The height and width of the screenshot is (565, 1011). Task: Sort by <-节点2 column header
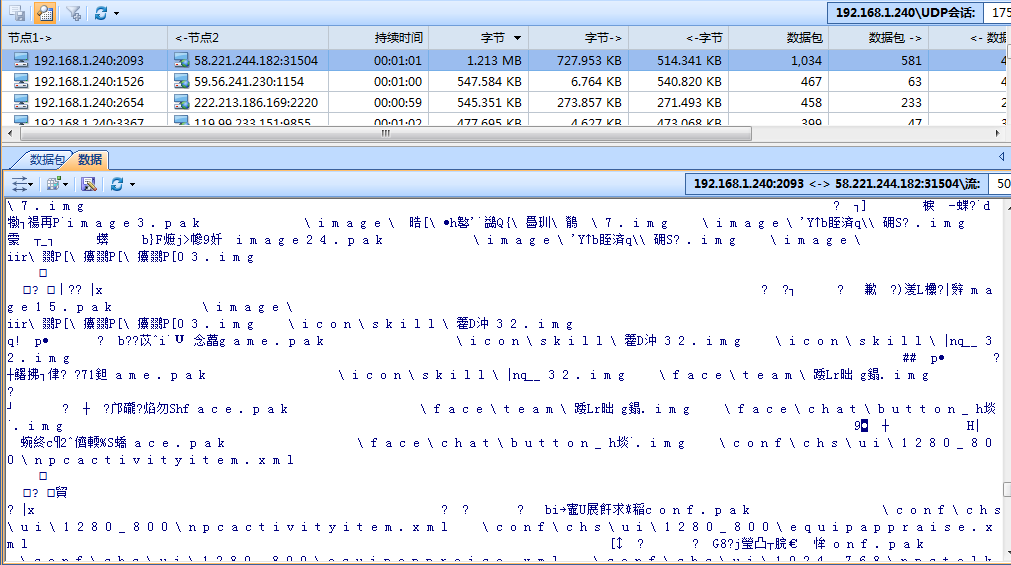click(x=248, y=38)
